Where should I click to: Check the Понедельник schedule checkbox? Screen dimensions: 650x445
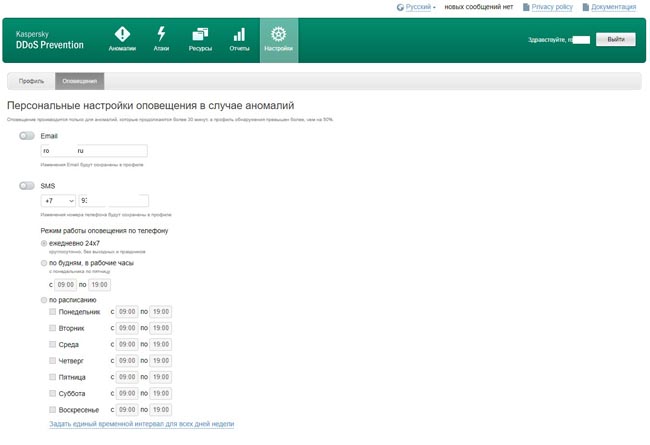pyautogui.click(x=52, y=311)
